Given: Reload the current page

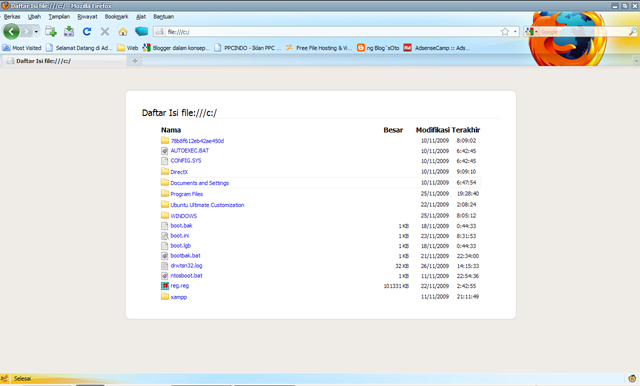Looking at the screenshot, I should [87, 31].
